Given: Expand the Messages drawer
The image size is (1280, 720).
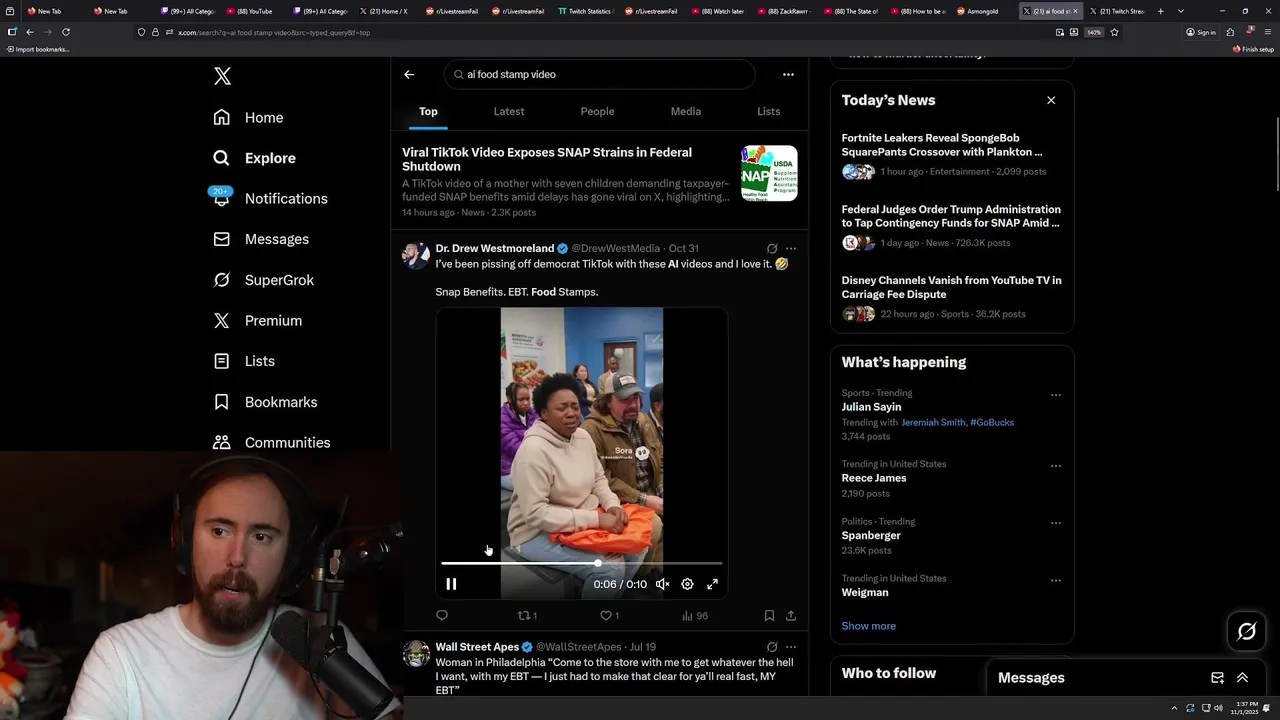Looking at the screenshot, I should coord(1242,678).
